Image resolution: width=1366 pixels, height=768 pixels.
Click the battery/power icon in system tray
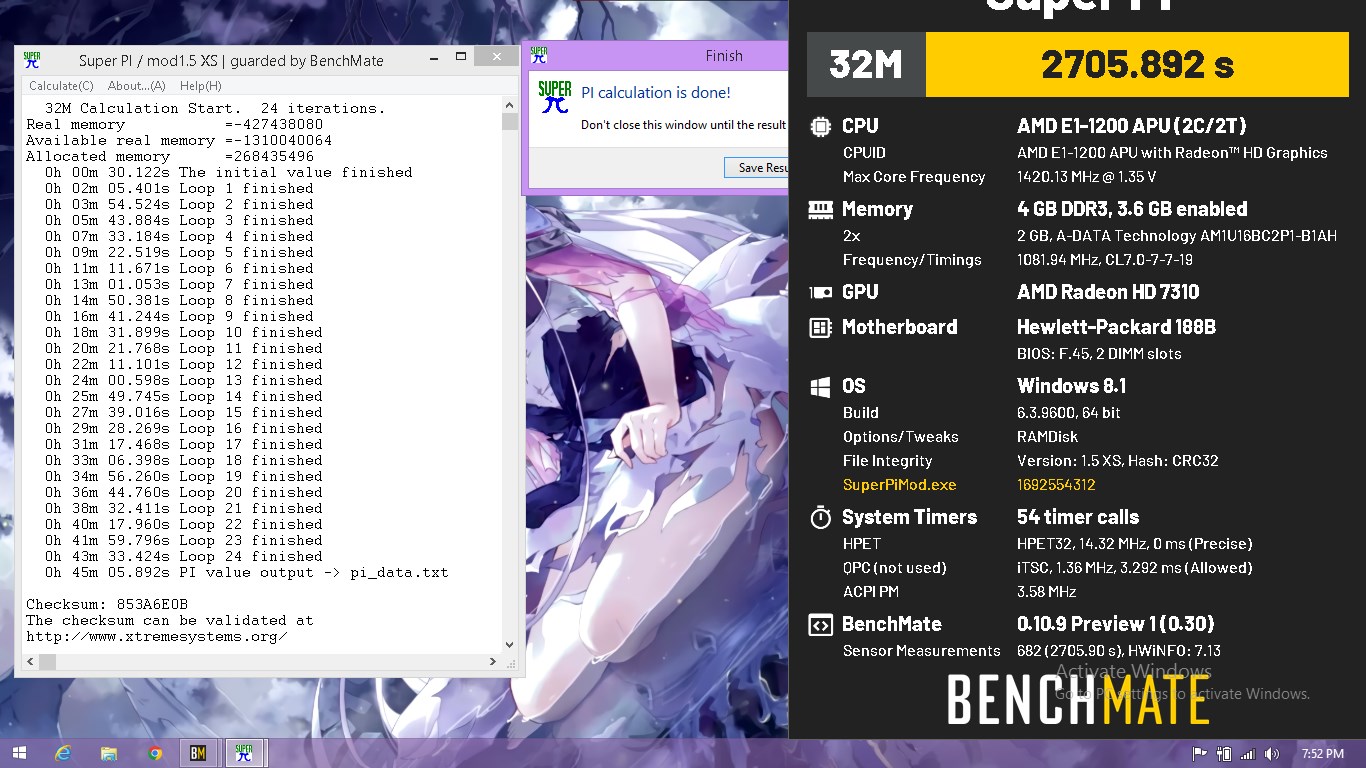(x=1223, y=754)
